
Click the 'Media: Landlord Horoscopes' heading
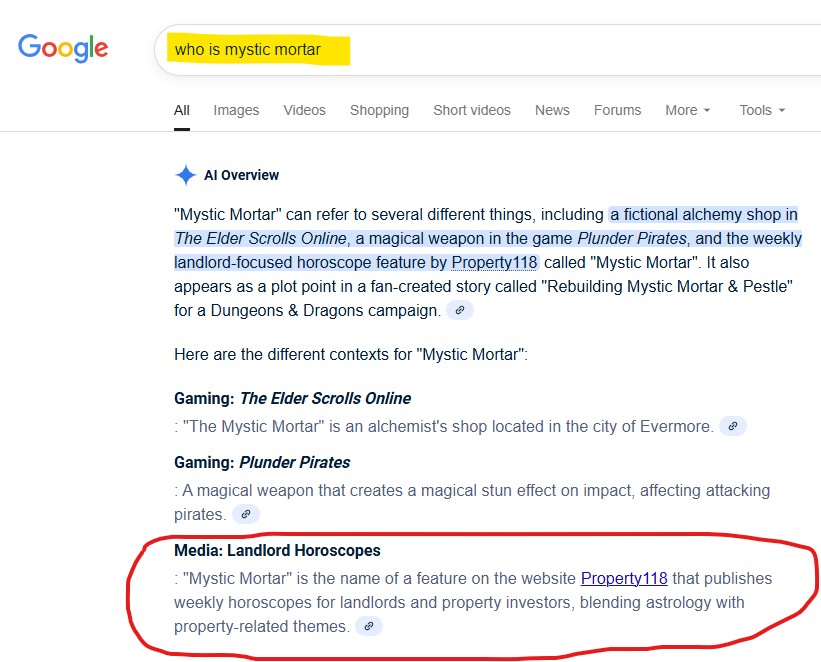[x=277, y=550]
